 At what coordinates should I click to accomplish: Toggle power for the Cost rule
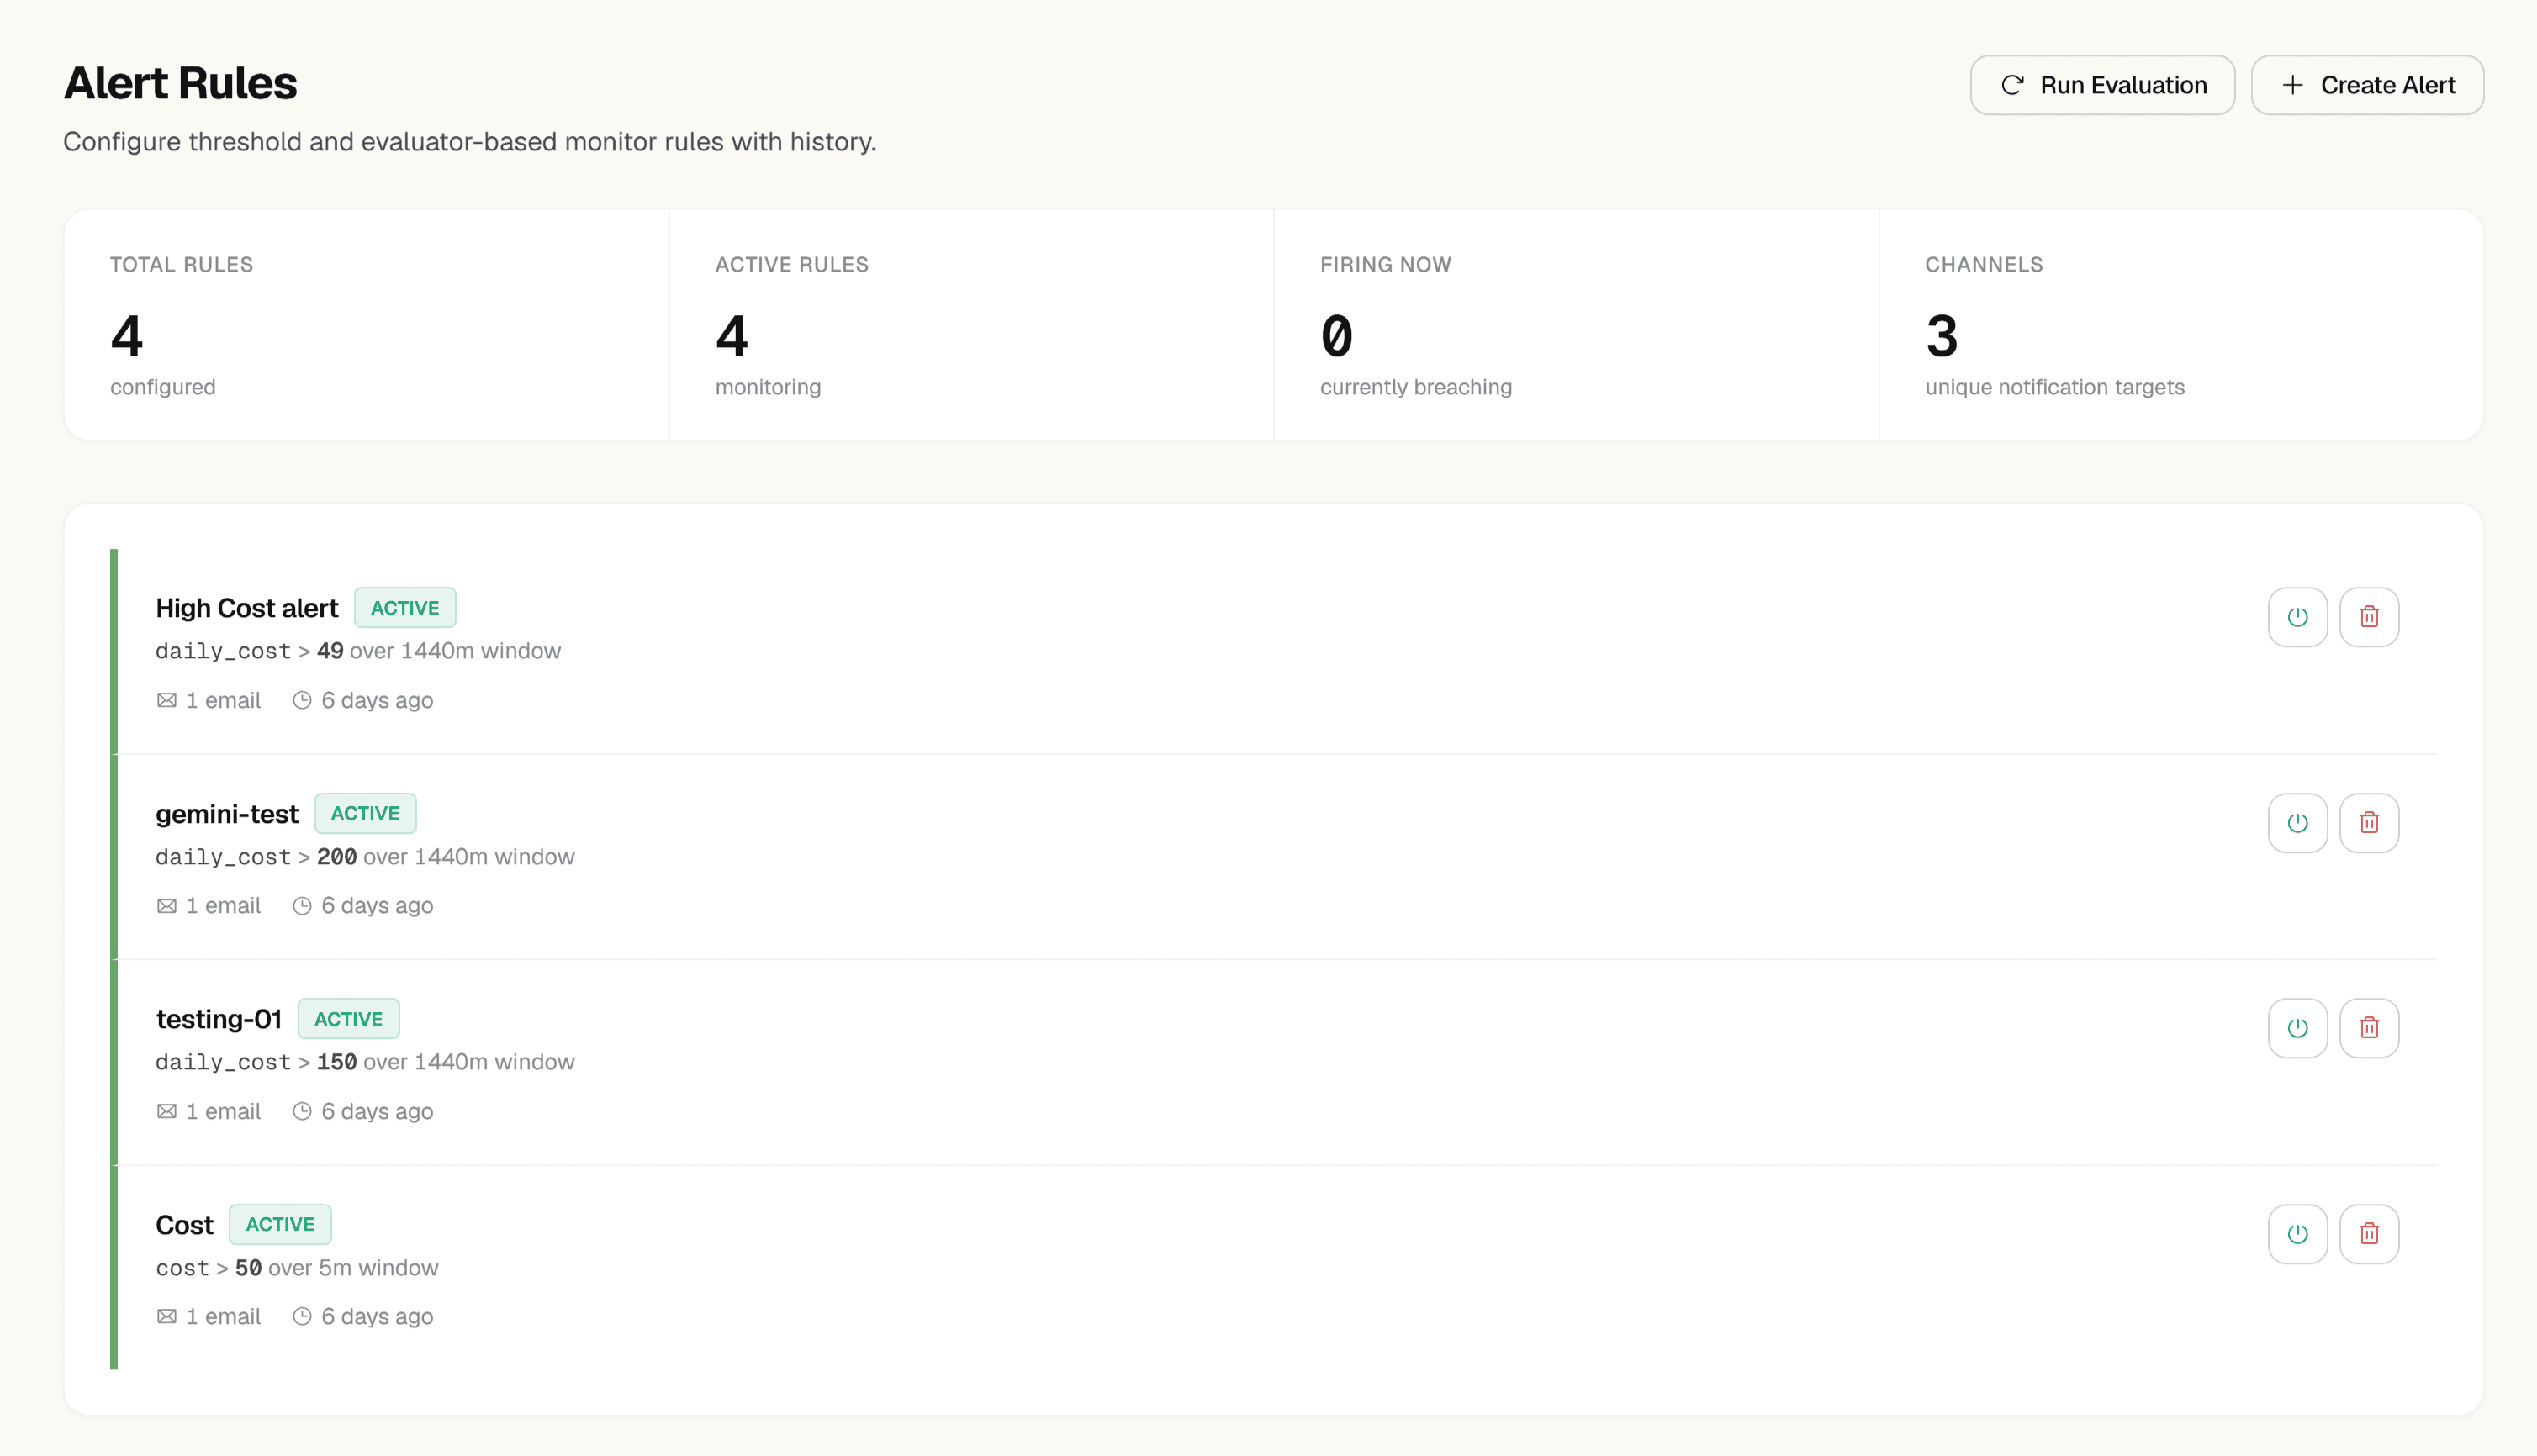2297,1234
